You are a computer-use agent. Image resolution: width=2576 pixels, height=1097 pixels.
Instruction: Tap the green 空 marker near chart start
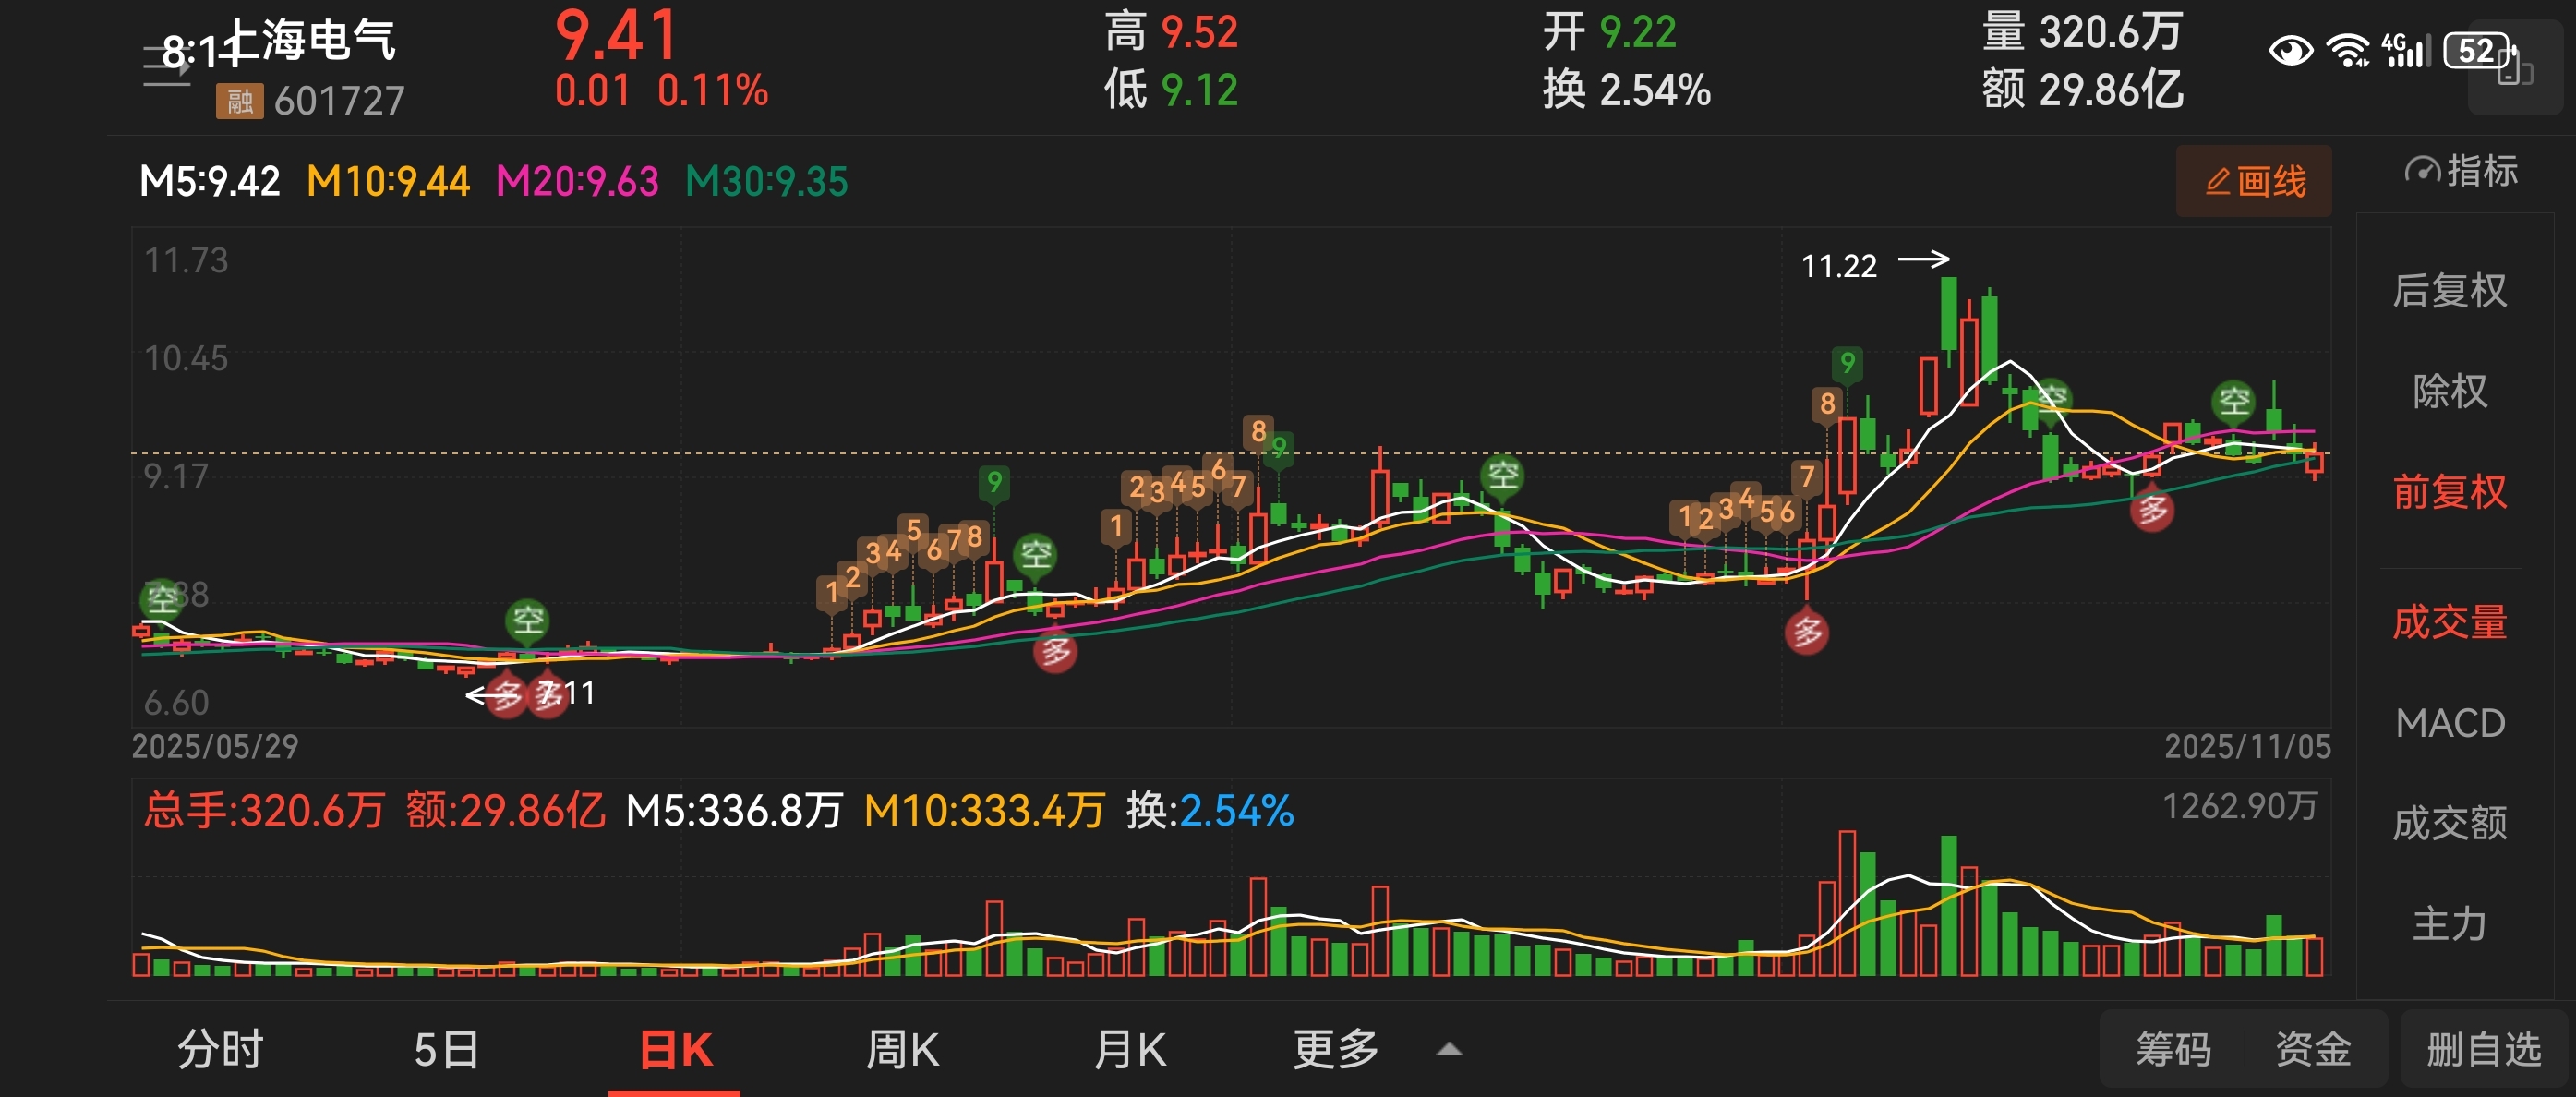click(x=161, y=599)
